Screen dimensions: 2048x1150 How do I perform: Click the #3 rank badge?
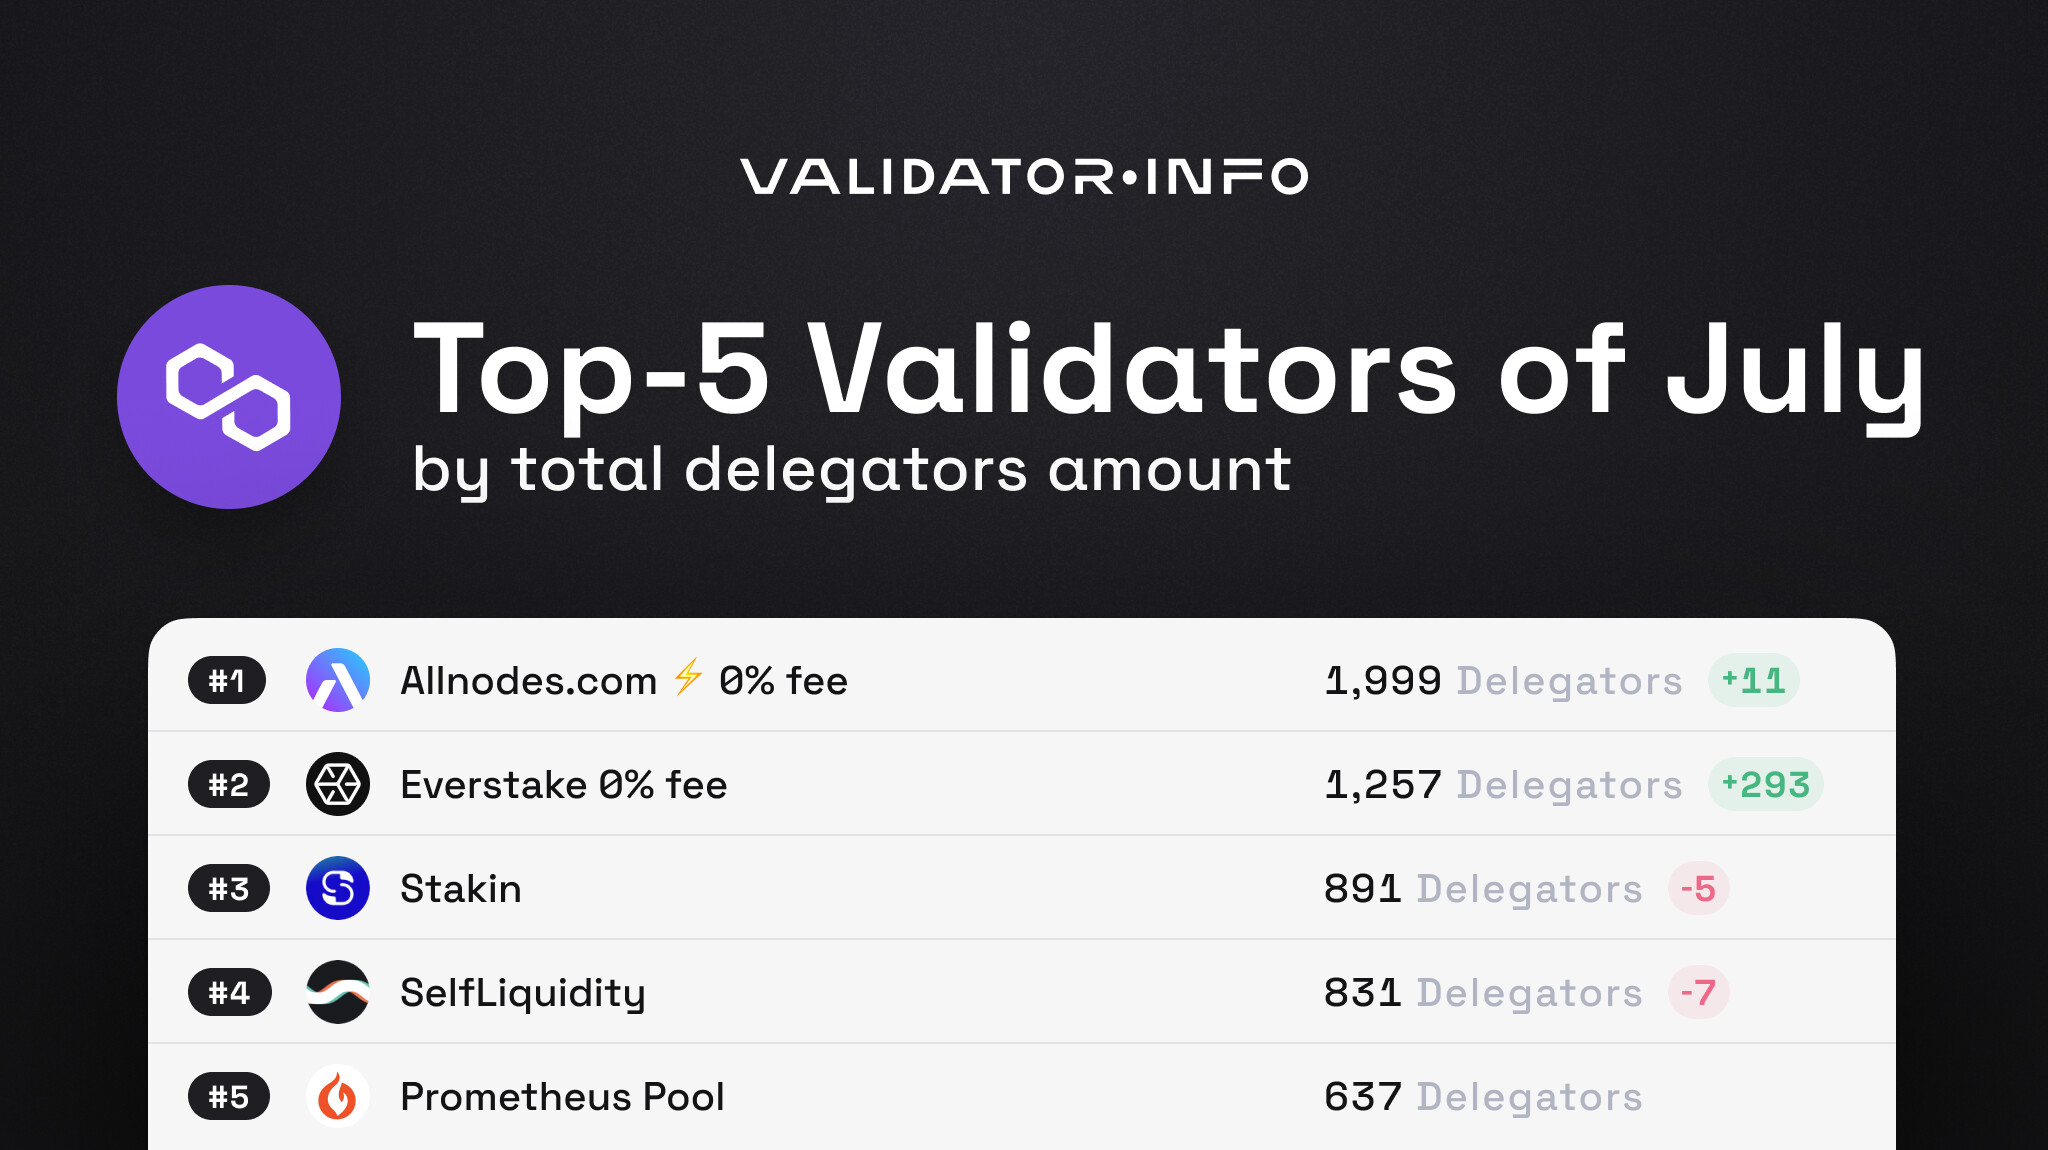(x=229, y=888)
